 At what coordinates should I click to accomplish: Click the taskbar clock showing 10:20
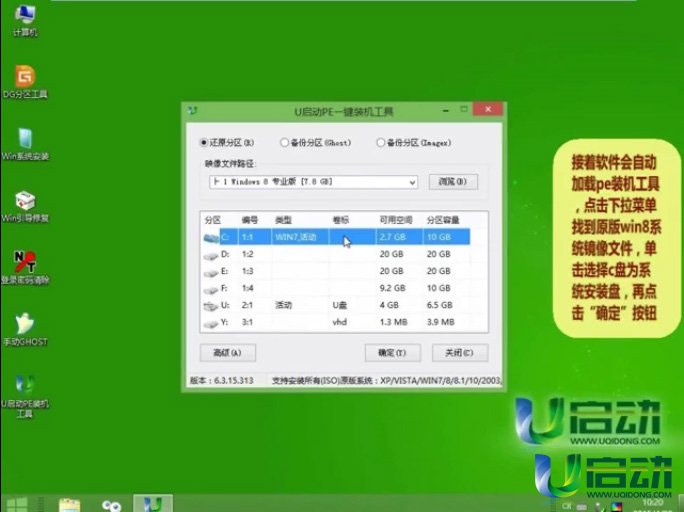coord(653,503)
